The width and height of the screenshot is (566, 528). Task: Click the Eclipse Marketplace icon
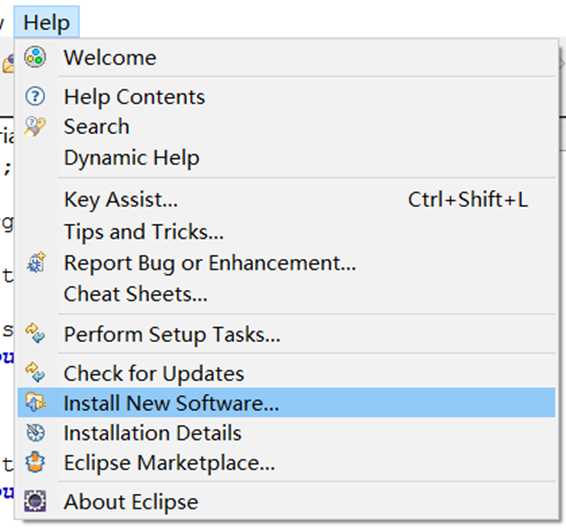click(35, 462)
